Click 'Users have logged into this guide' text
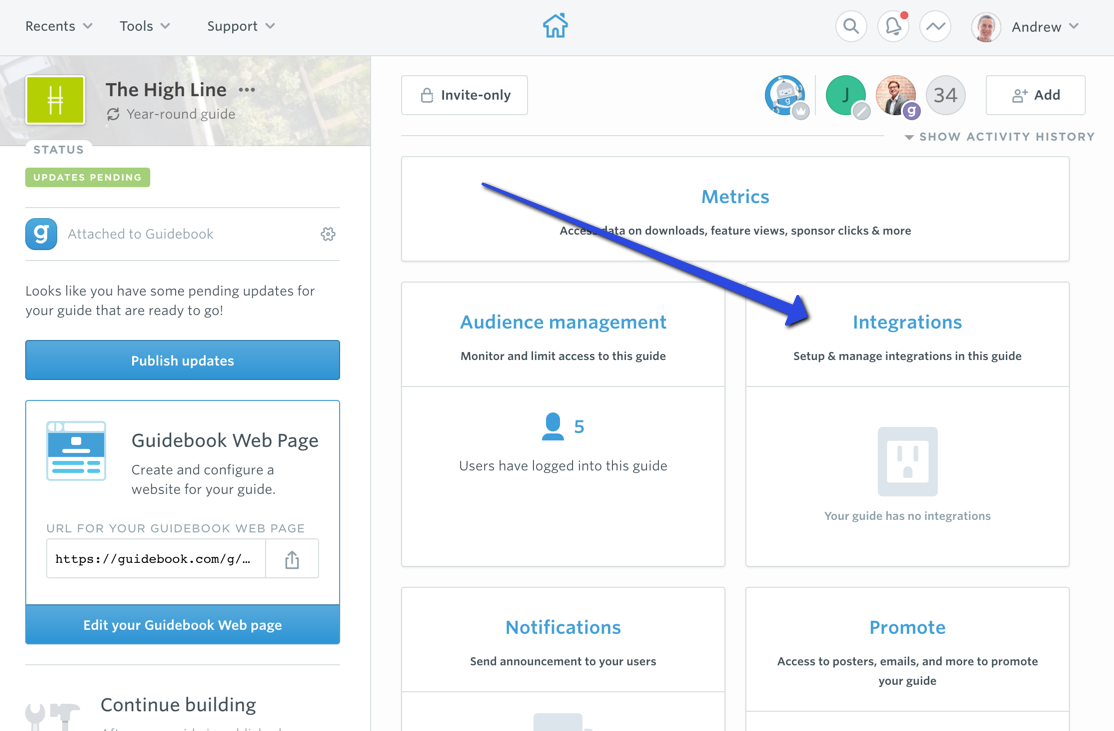Image resolution: width=1114 pixels, height=731 pixels. click(563, 466)
